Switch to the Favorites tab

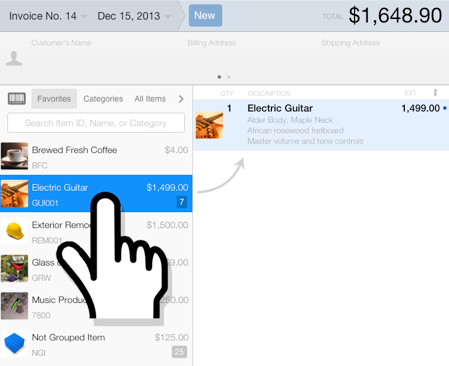pyautogui.click(x=54, y=99)
